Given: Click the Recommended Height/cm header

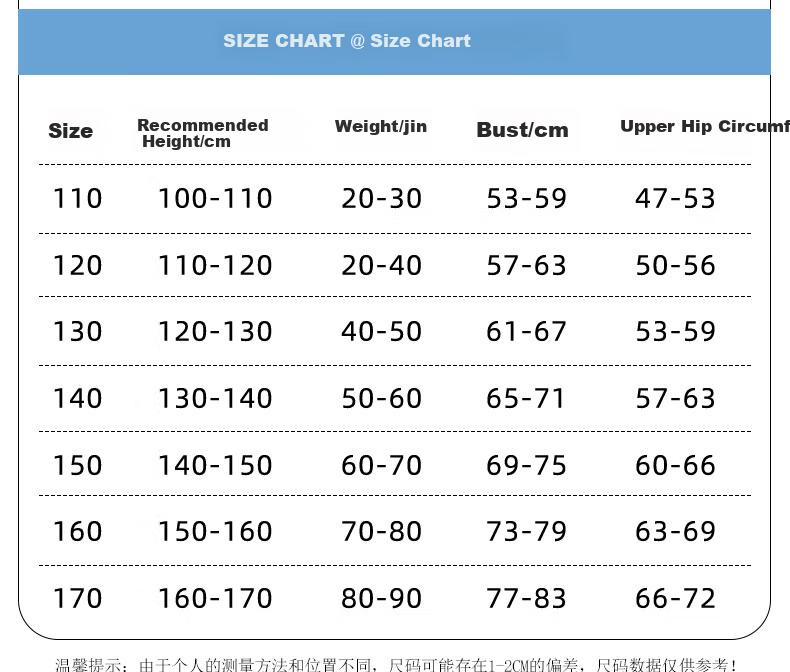Looking at the screenshot, I should pos(203,133).
